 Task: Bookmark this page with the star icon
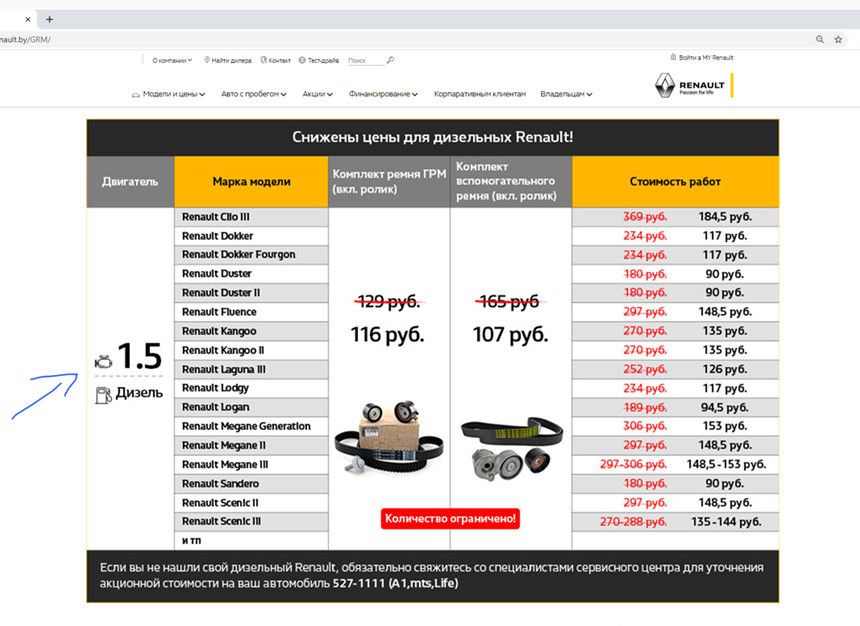(x=838, y=40)
